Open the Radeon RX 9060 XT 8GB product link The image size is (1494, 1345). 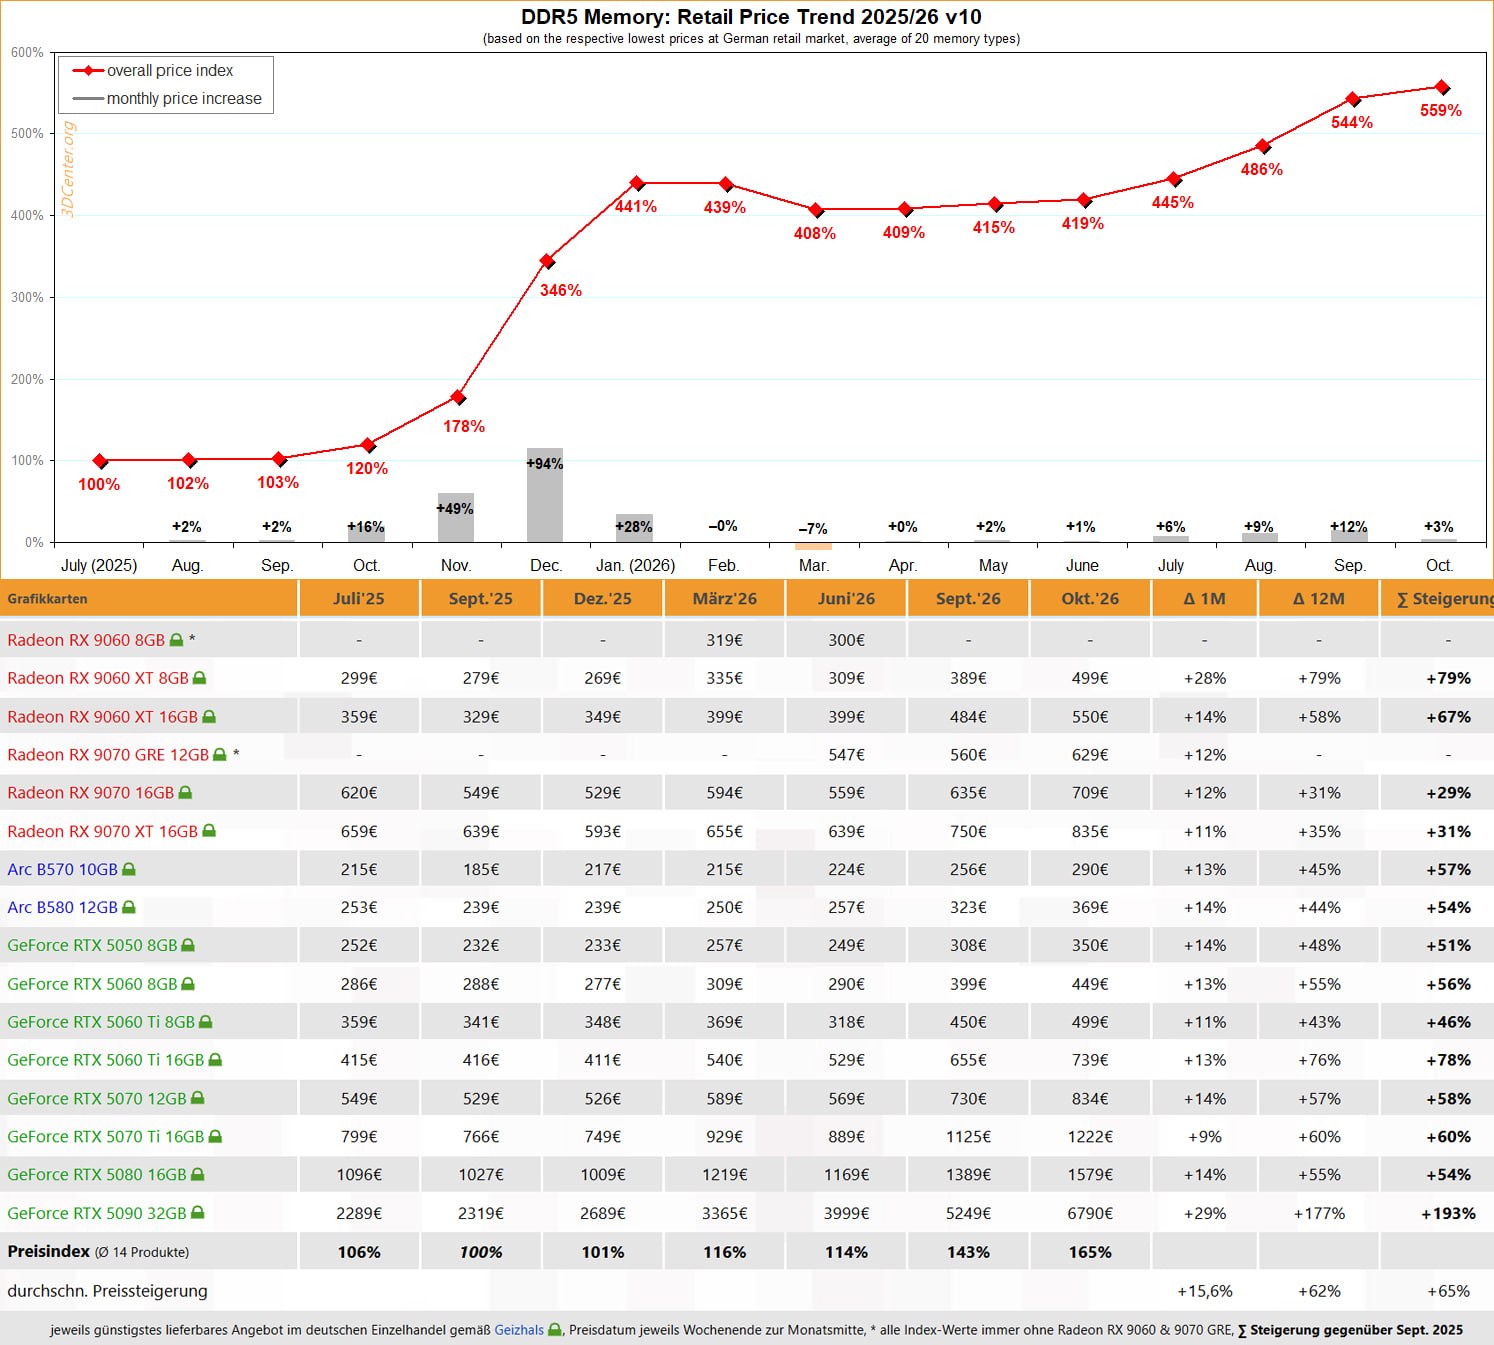98,678
